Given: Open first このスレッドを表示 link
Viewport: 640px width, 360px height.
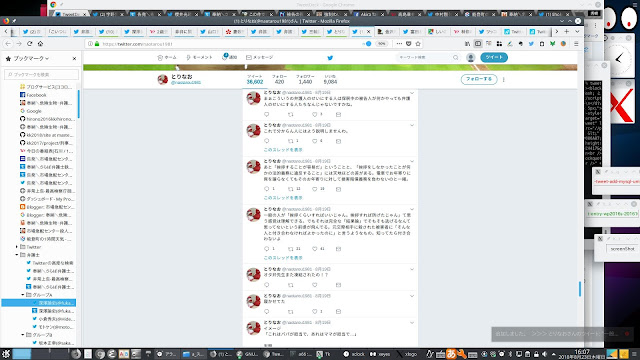Looking at the screenshot, I should (283, 150).
